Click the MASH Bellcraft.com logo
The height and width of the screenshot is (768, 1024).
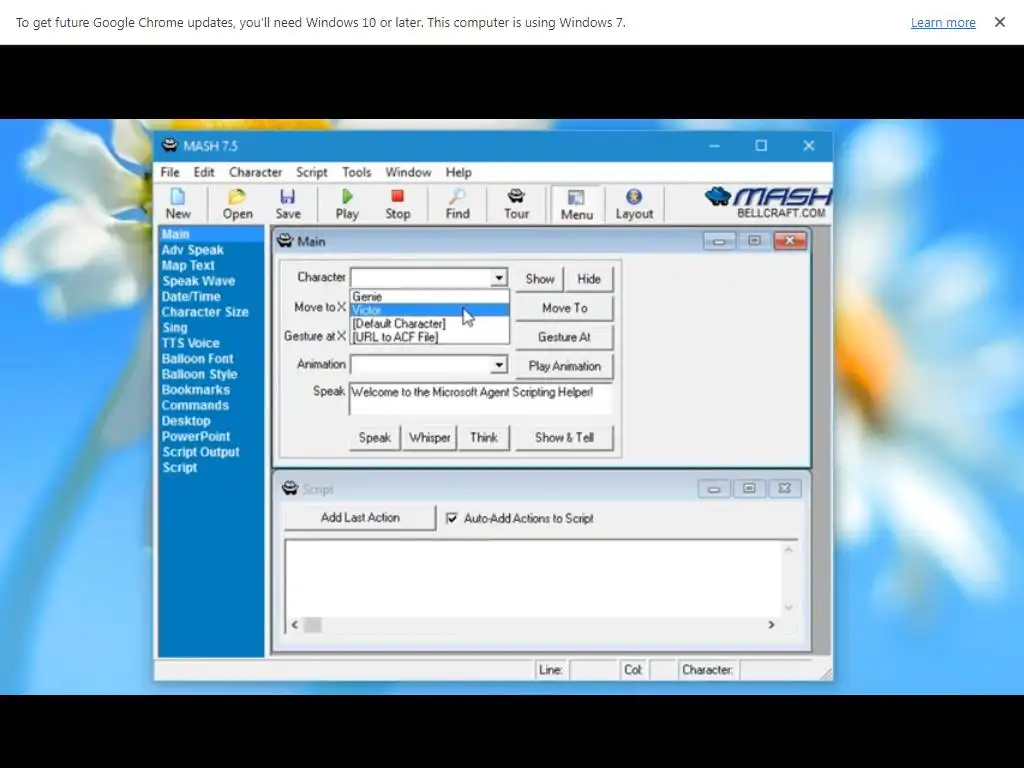tap(767, 202)
